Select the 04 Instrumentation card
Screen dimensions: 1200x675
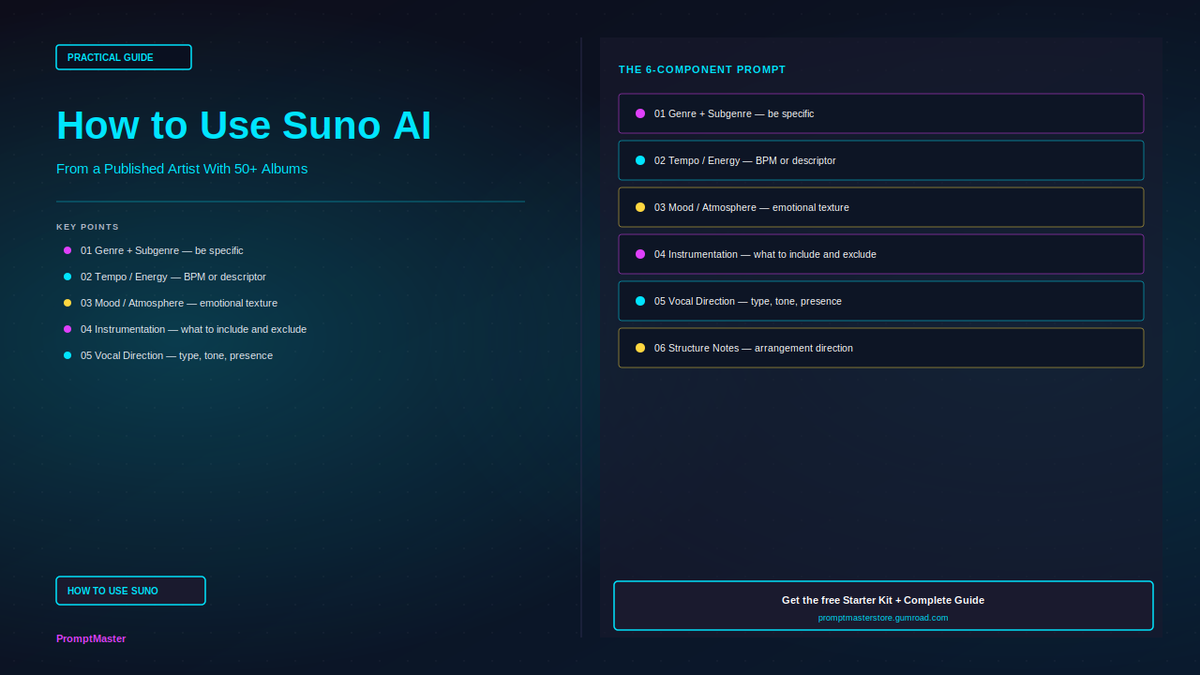pyautogui.click(x=881, y=254)
